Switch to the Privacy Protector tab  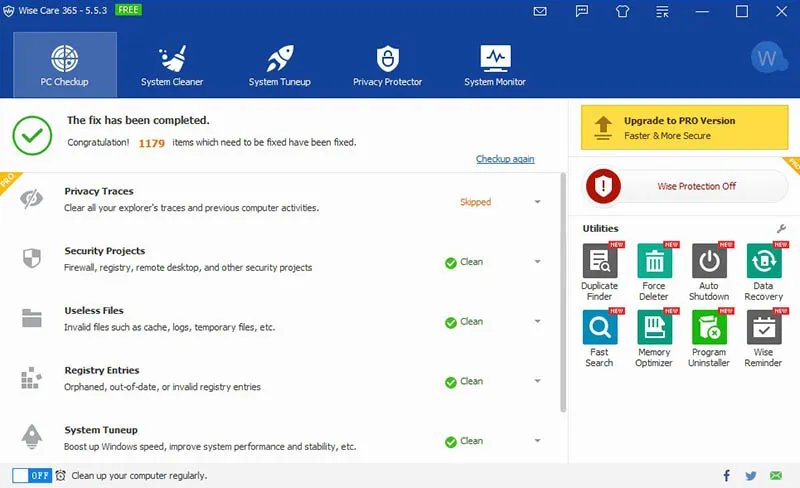(x=387, y=65)
